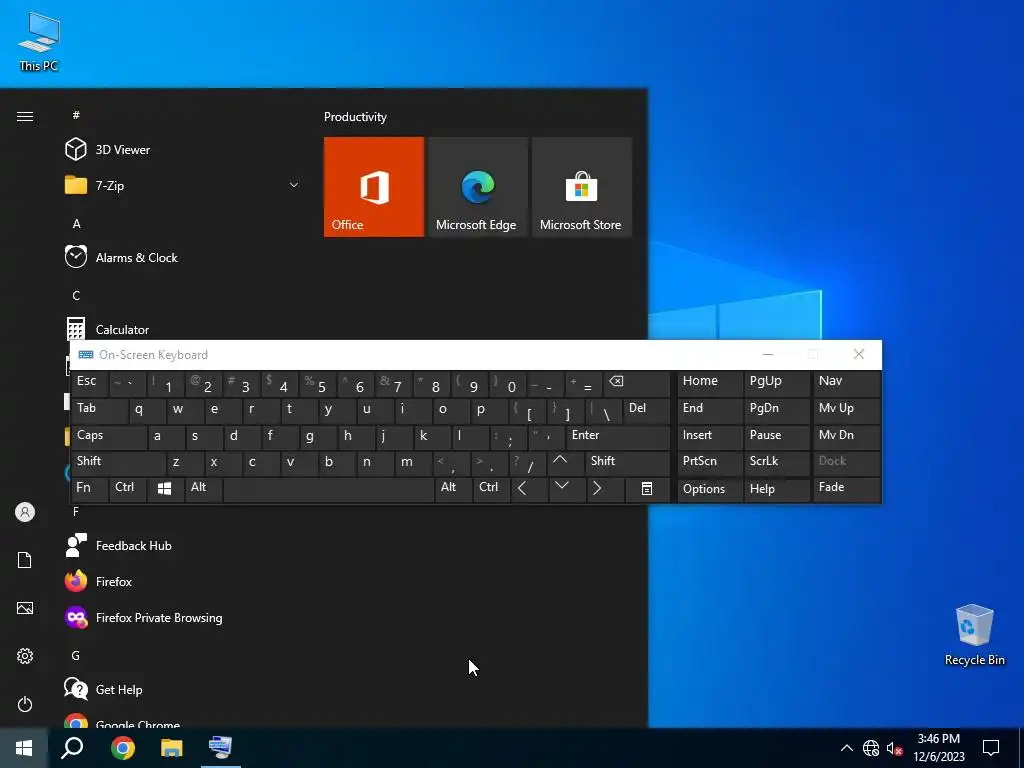Click the left arrow key
1024x768 pixels.
(529, 489)
